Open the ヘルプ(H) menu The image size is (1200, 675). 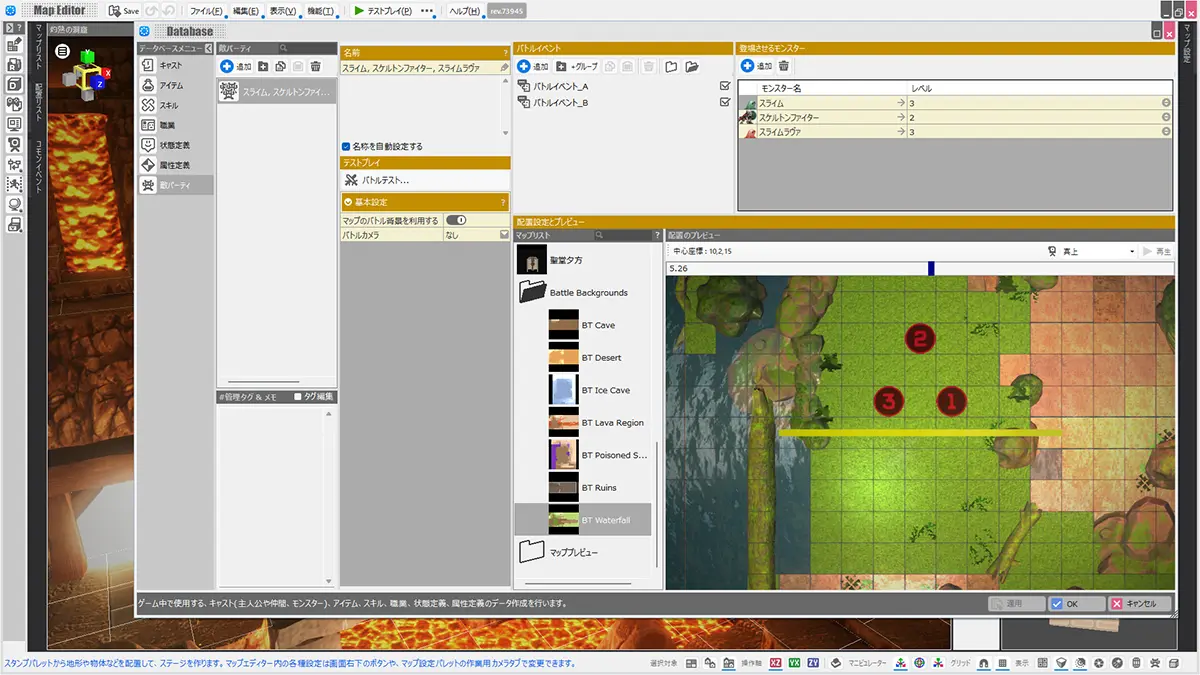point(464,11)
